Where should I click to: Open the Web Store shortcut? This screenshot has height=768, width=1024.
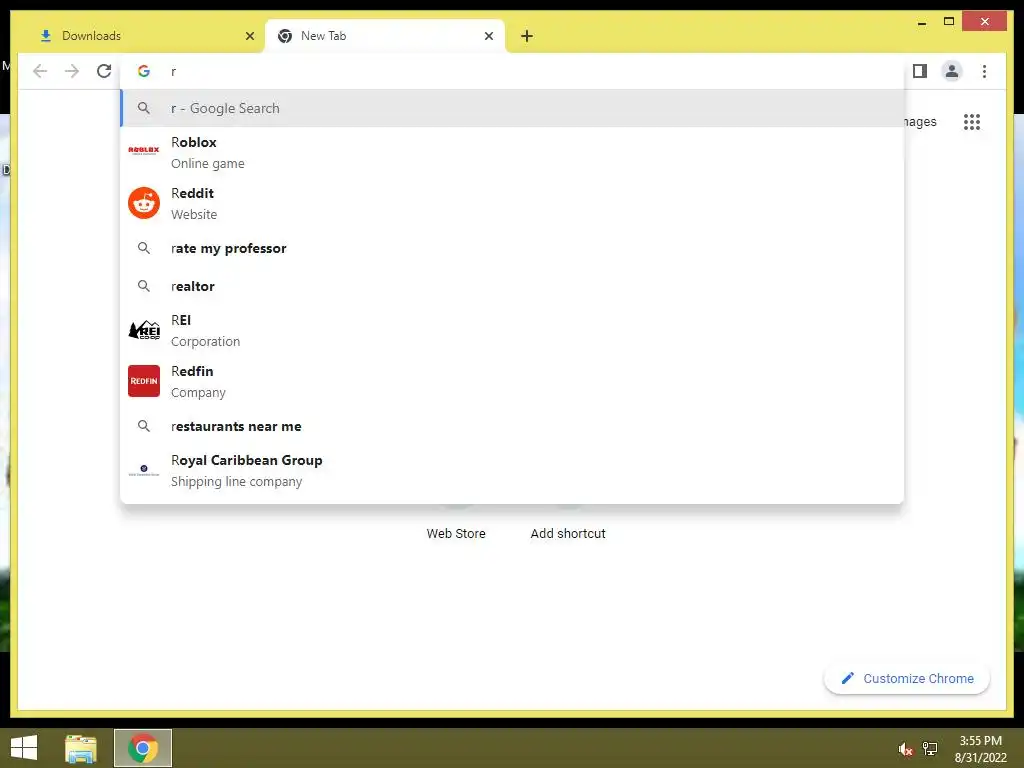tap(456, 533)
